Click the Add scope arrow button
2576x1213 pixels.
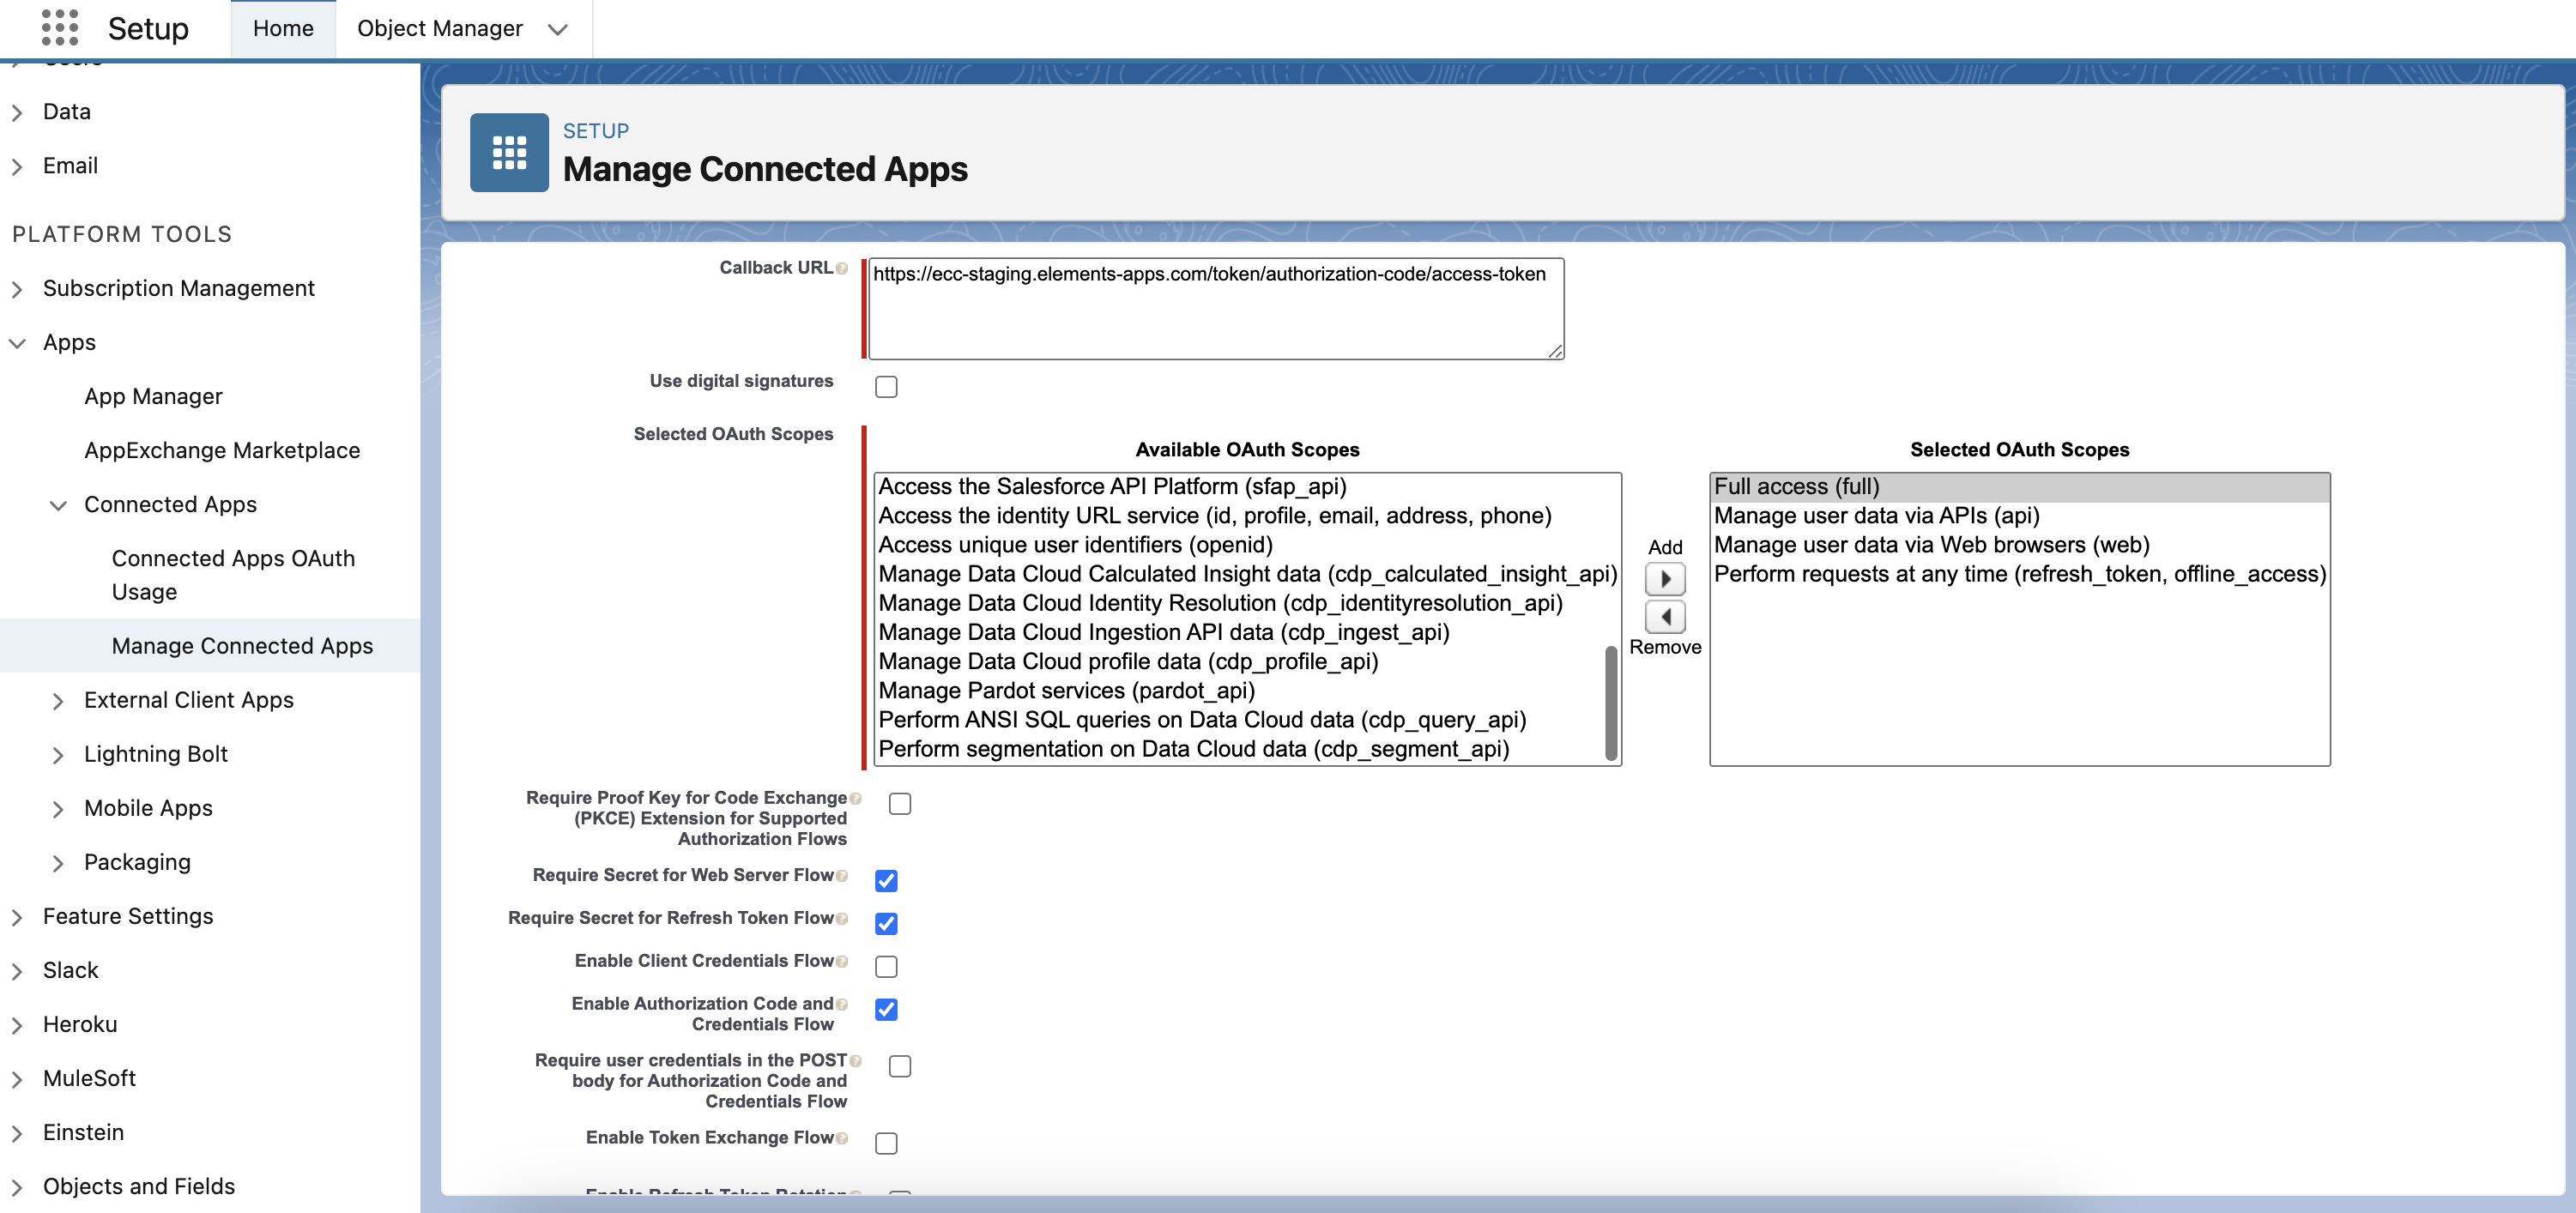pos(1664,579)
